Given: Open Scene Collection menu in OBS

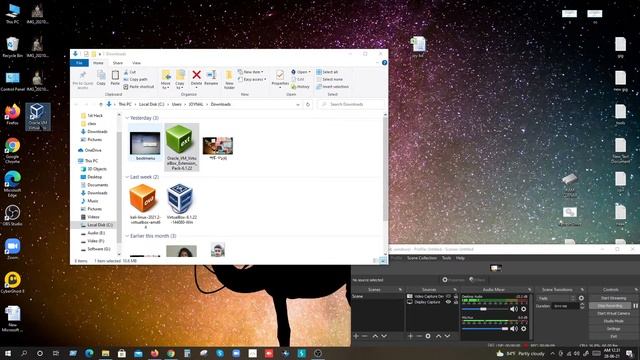Looking at the screenshot, I should [422, 258].
